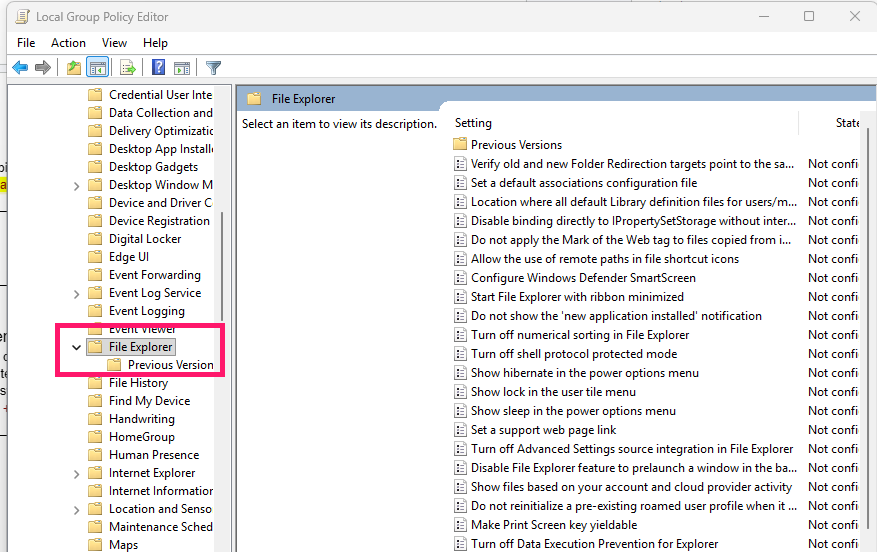Viewport: 877px width, 552px height.
Task: Select 'Allow the use of remote paths in file shortcut icons'
Action: coord(605,259)
